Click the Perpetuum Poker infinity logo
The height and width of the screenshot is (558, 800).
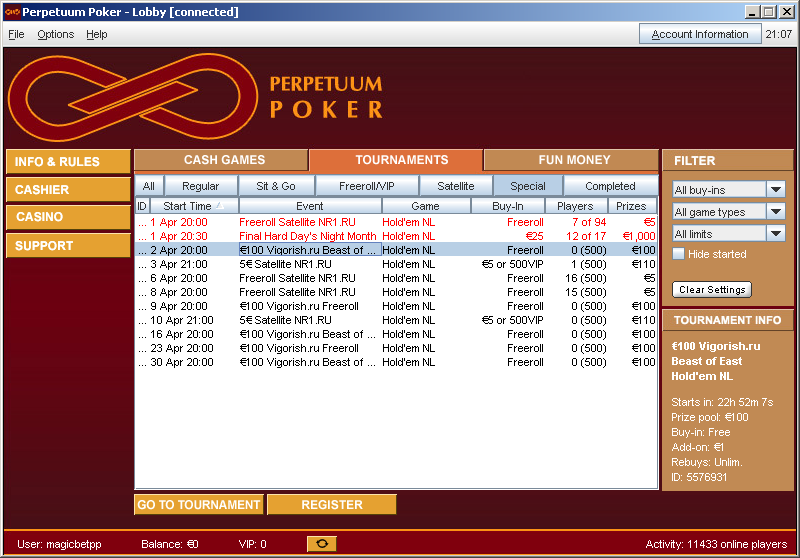click(133, 98)
